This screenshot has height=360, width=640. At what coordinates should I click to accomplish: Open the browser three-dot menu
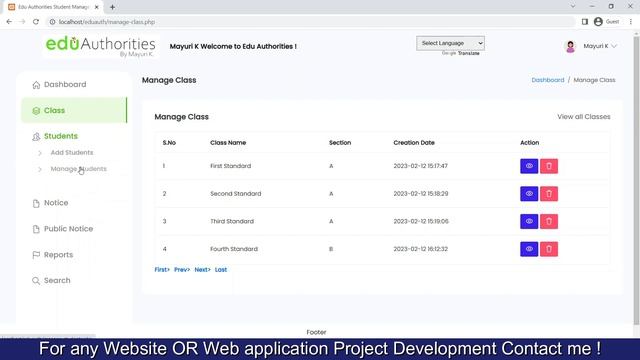(x=631, y=22)
